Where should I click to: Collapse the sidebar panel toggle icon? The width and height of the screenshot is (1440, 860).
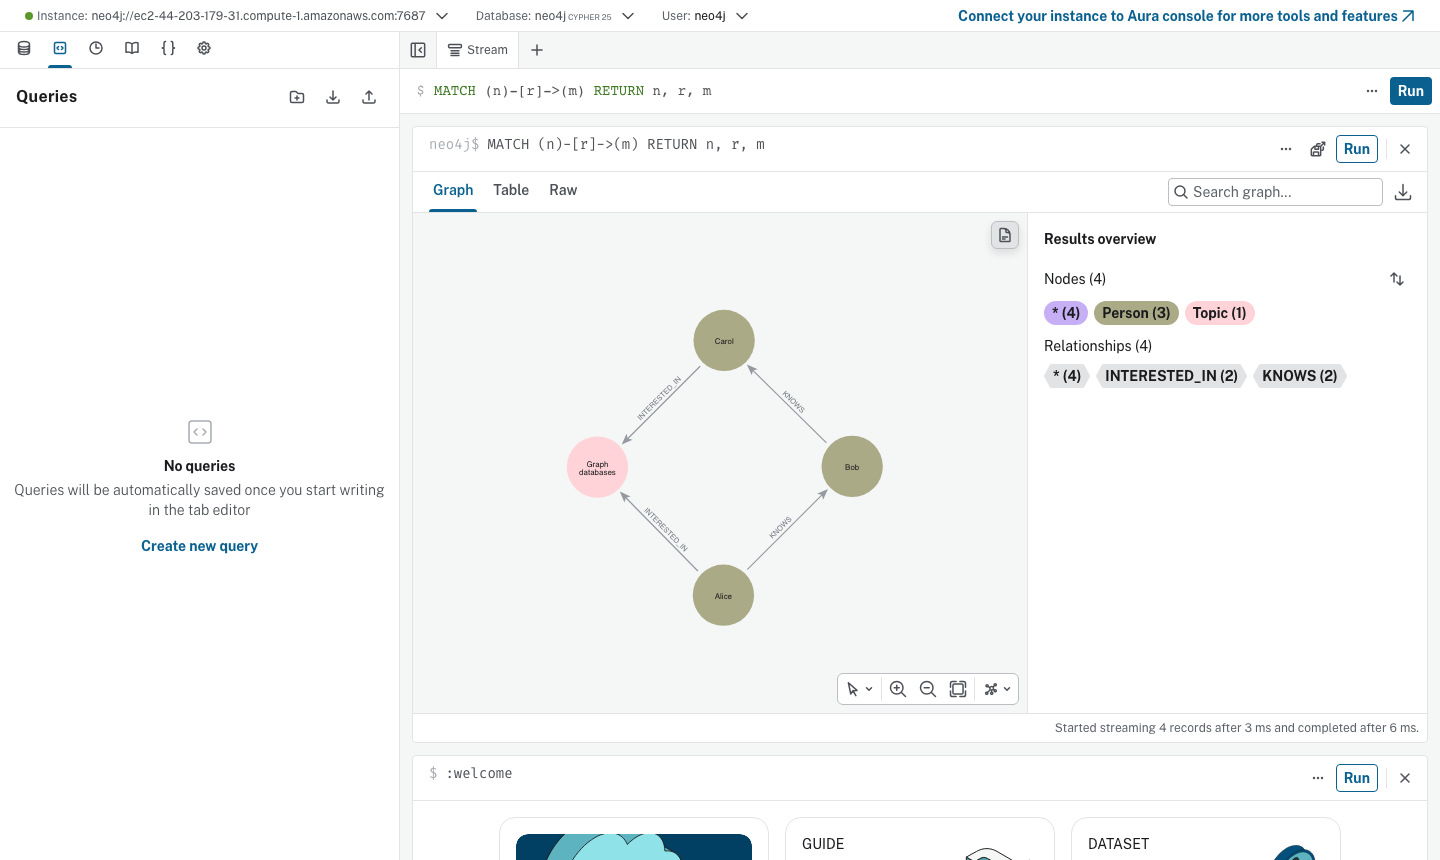click(418, 50)
